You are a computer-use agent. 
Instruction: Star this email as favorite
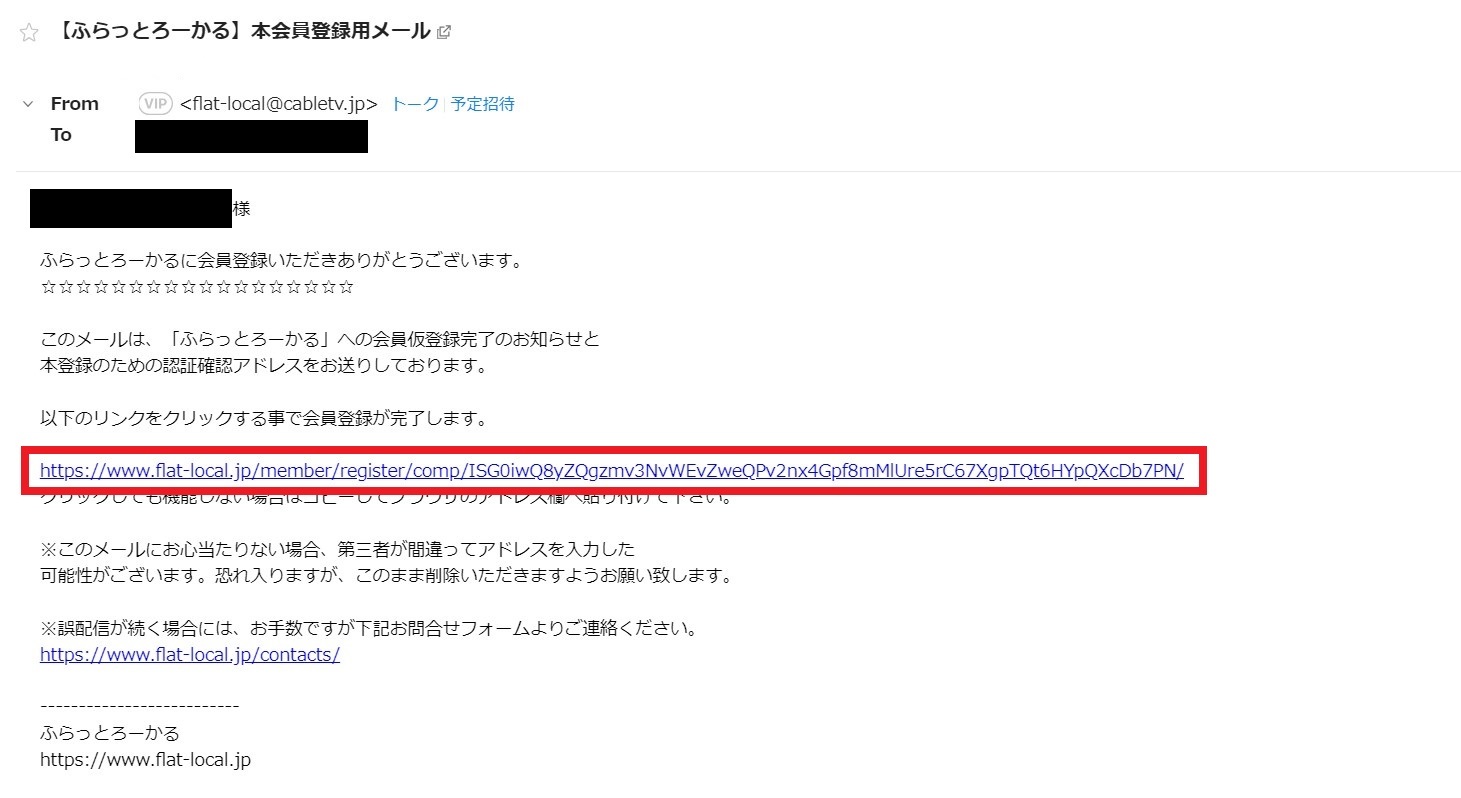point(29,32)
